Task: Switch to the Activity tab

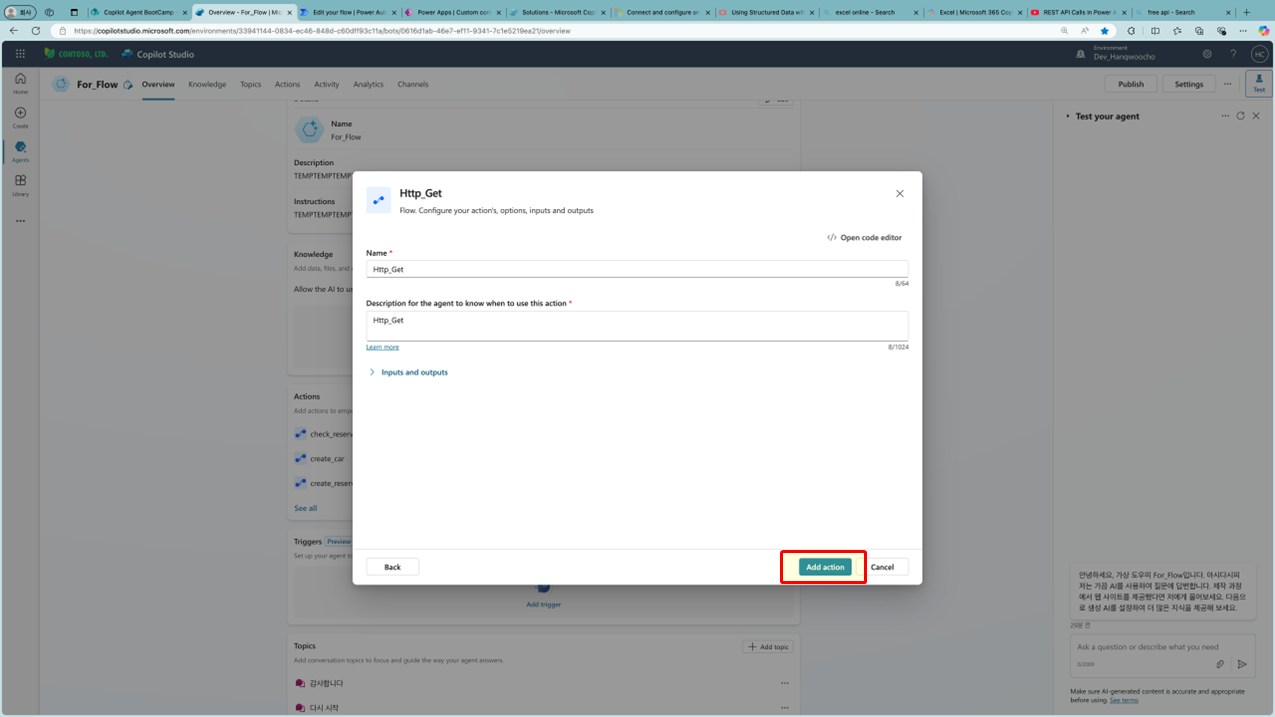Action: [326, 84]
